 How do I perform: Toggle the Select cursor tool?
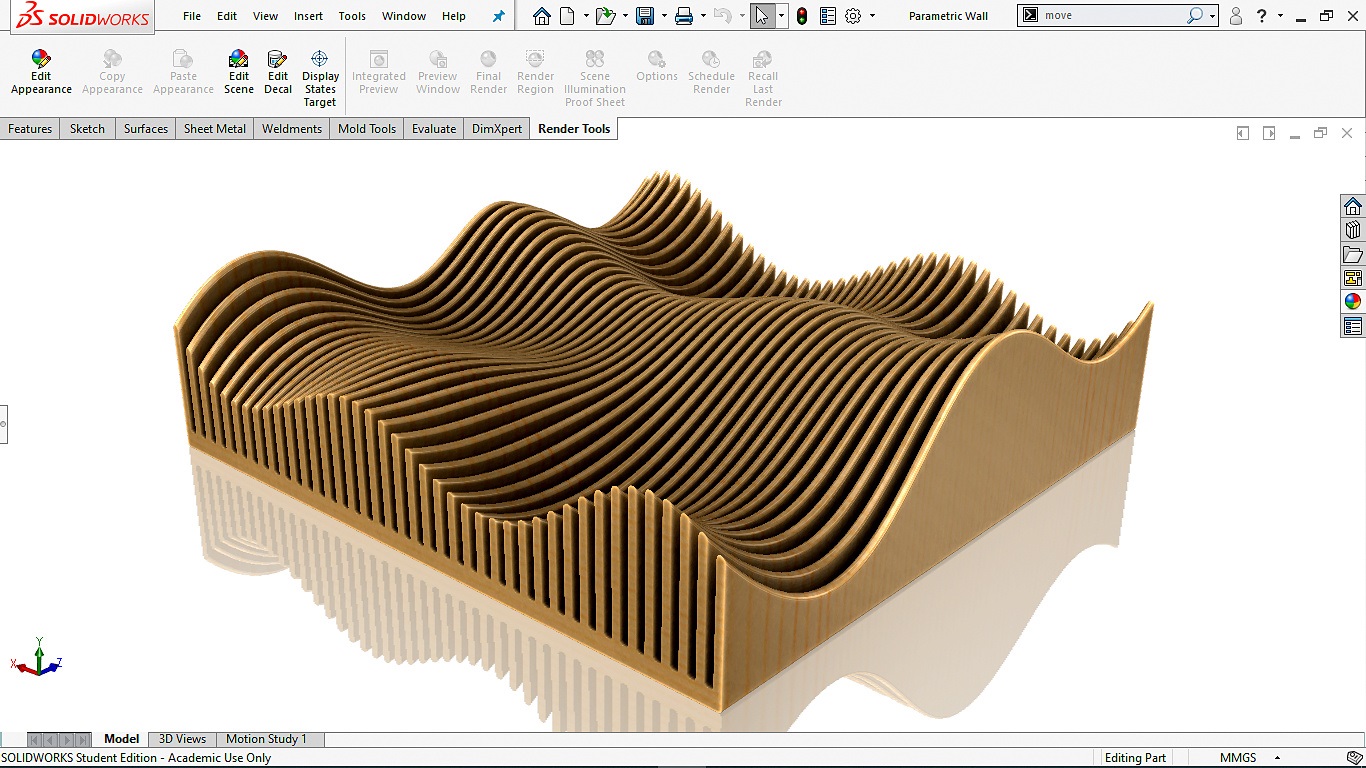coord(762,16)
